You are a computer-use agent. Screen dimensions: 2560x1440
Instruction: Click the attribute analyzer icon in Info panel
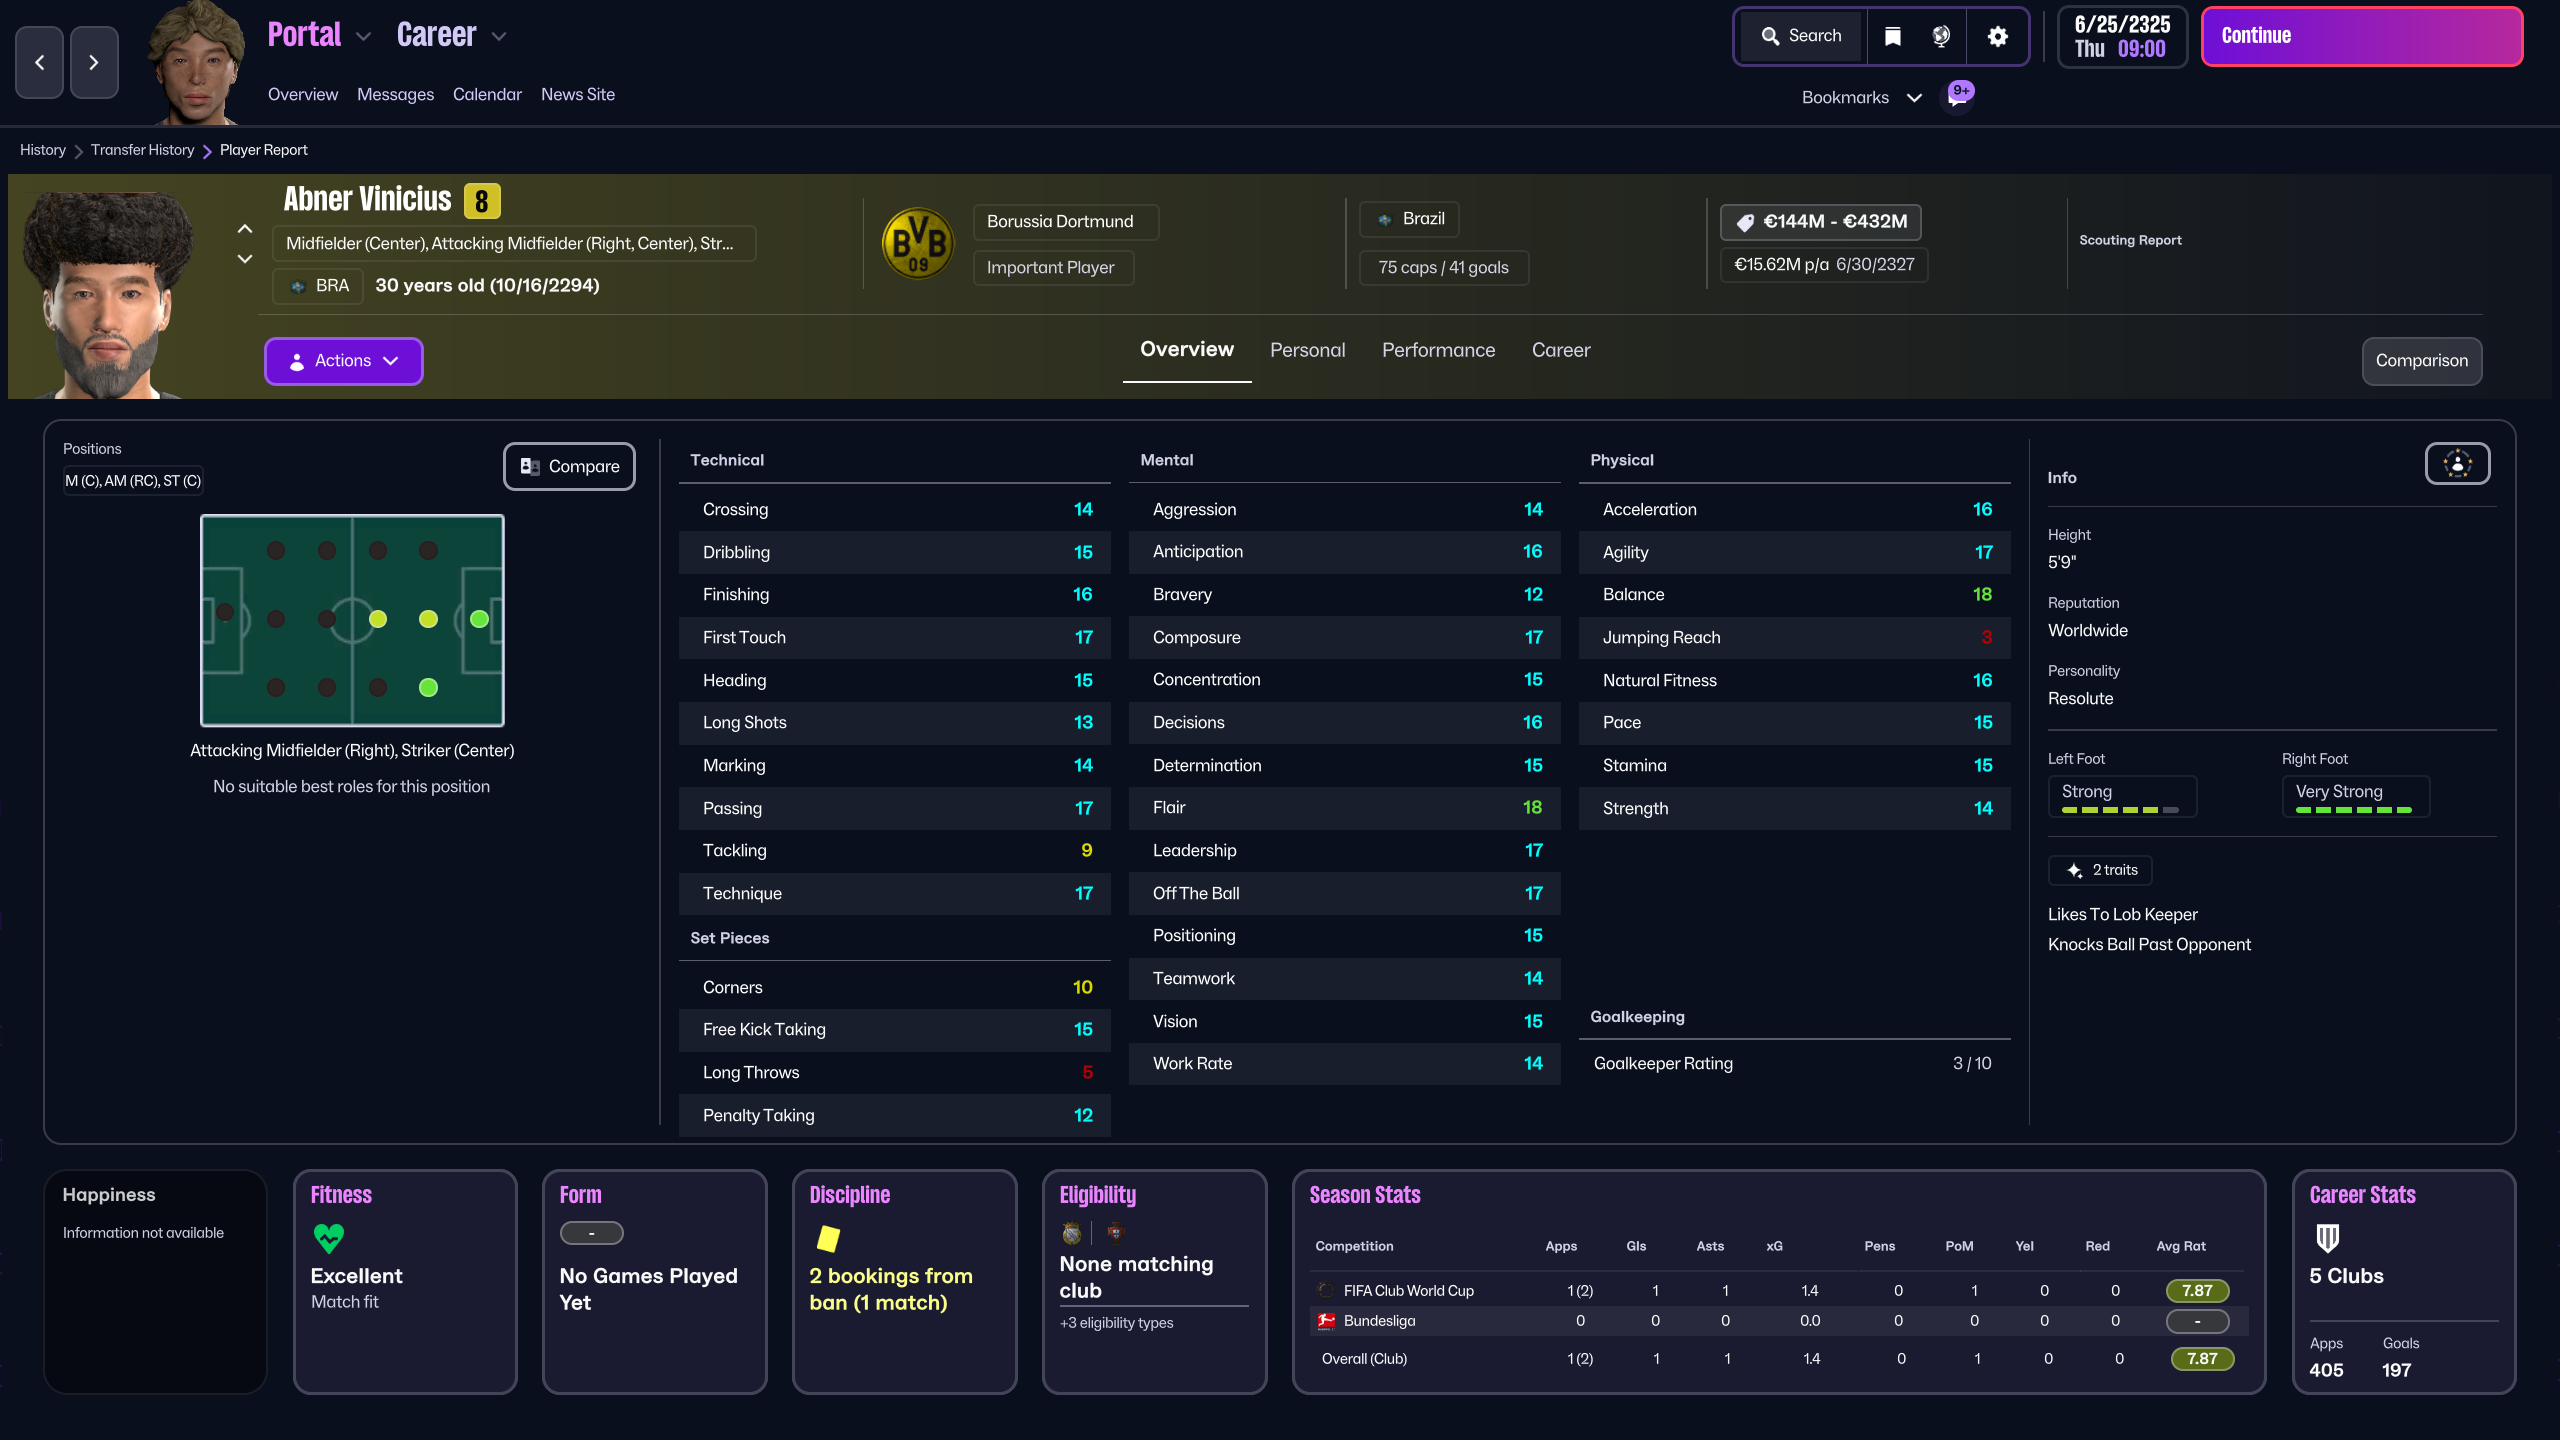(x=2457, y=464)
